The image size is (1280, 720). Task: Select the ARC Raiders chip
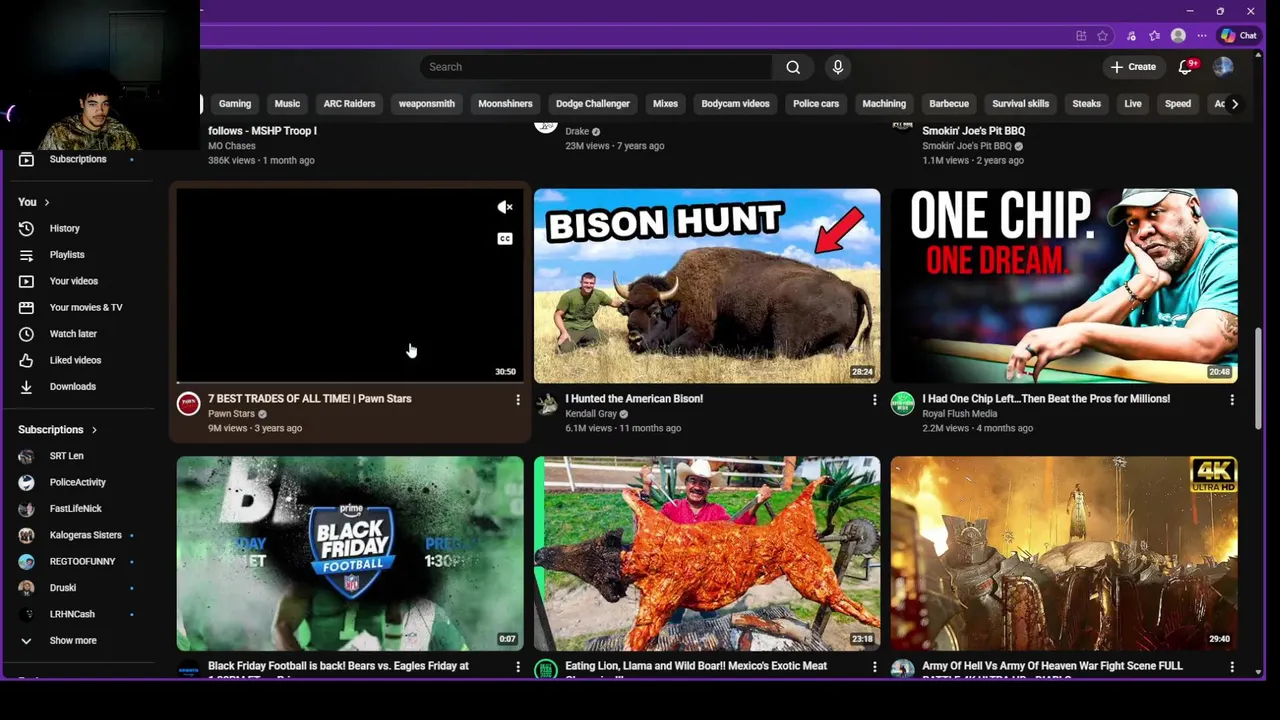pyautogui.click(x=349, y=104)
